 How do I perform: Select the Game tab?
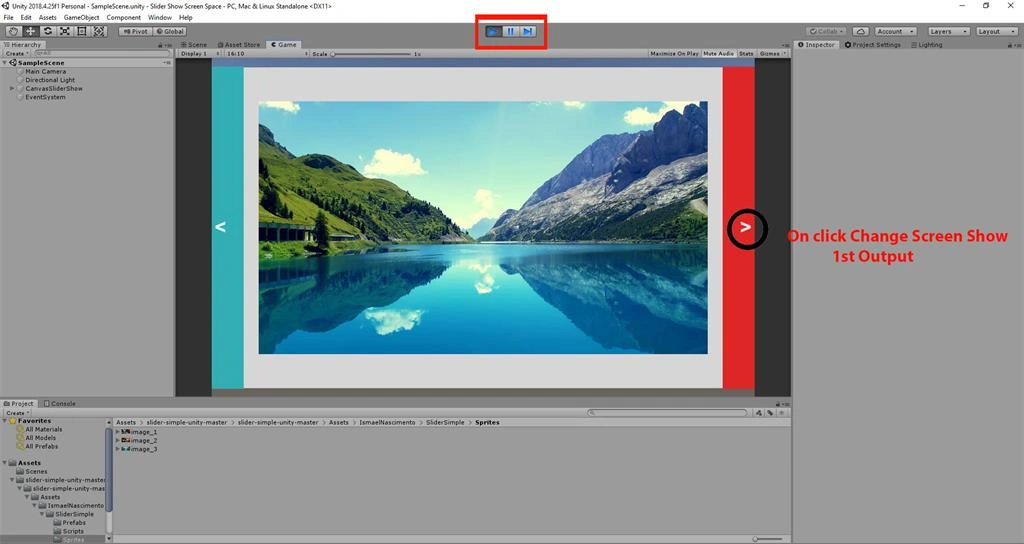tap(284, 45)
